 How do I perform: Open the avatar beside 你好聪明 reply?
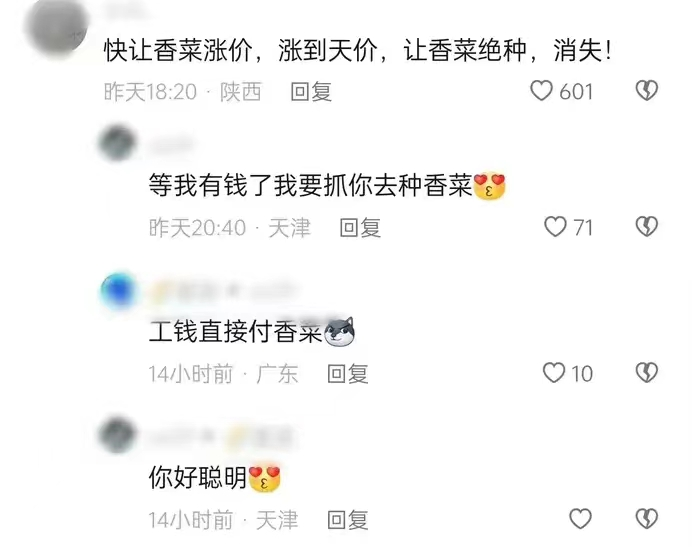coord(117,435)
